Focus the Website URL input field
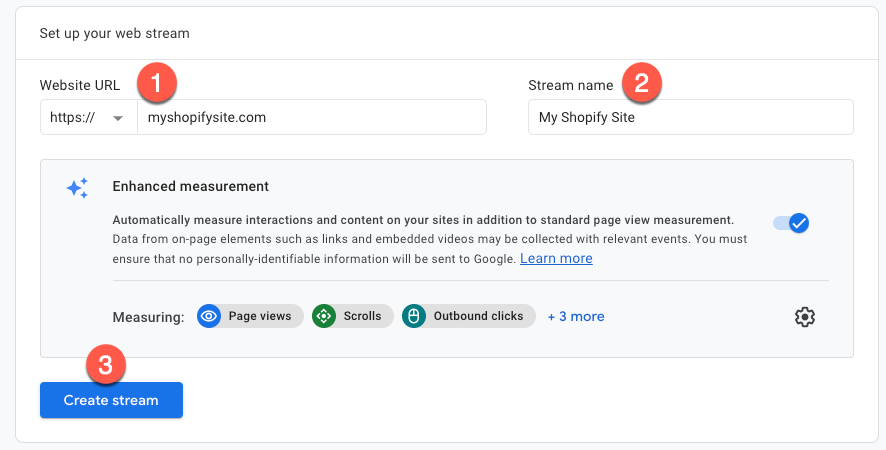The height and width of the screenshot is (450, 886). tap(312, 117)
